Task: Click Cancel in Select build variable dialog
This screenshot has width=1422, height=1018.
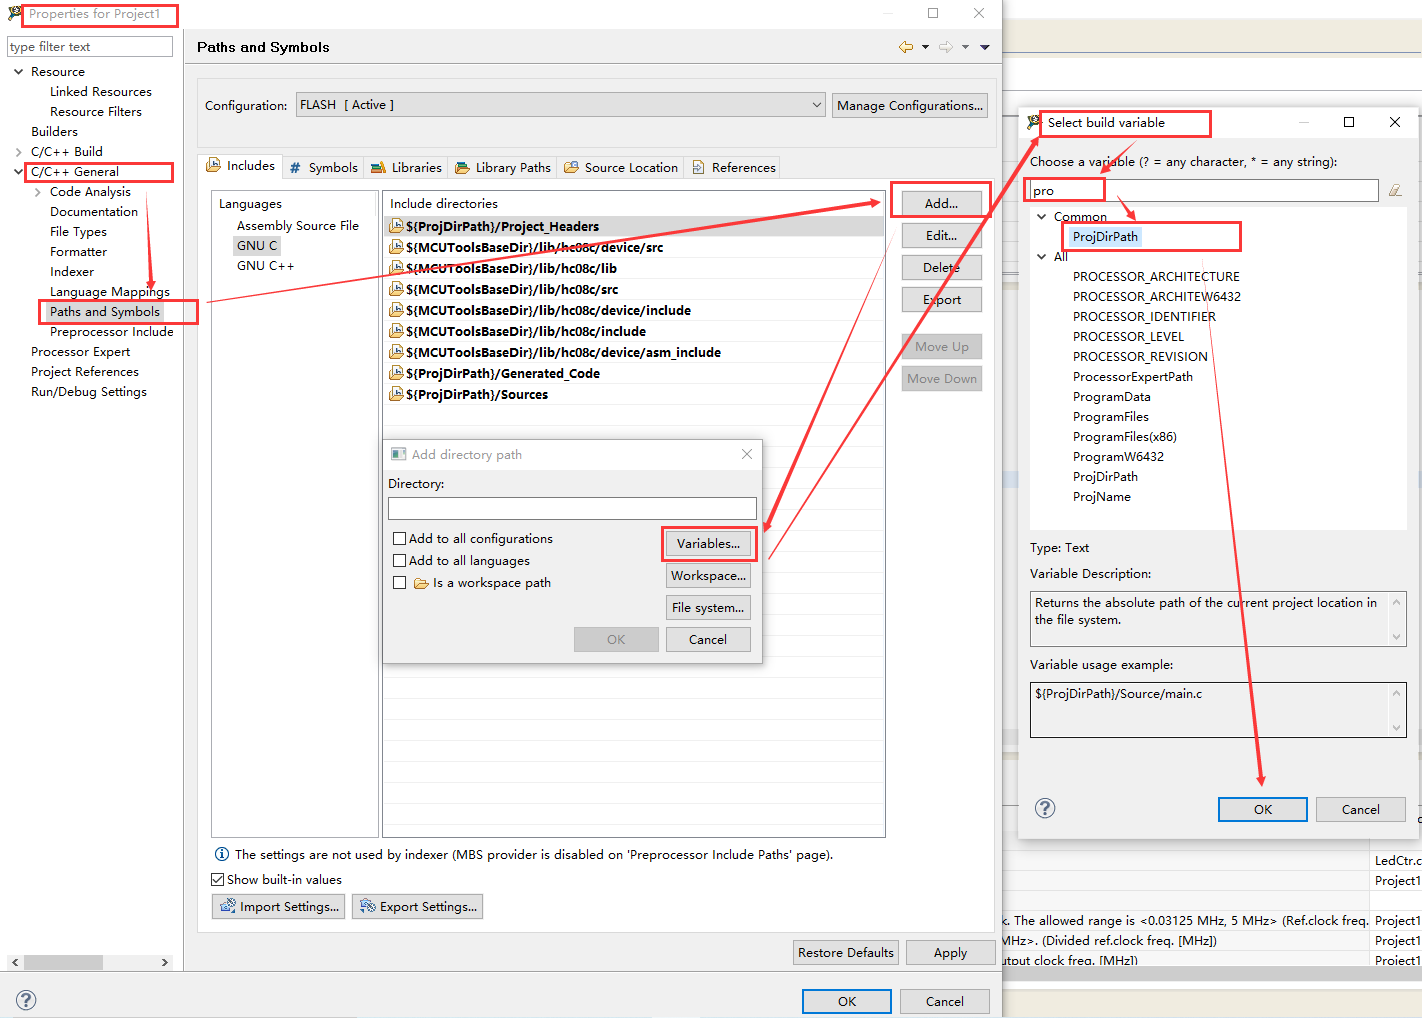Action: pos(1360,809)
